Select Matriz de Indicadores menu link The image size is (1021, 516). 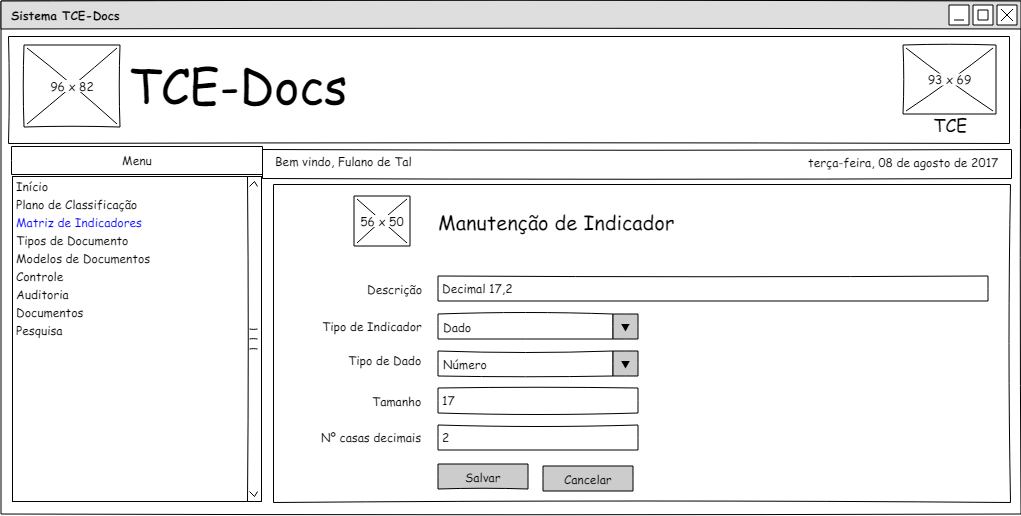point(79,223)
